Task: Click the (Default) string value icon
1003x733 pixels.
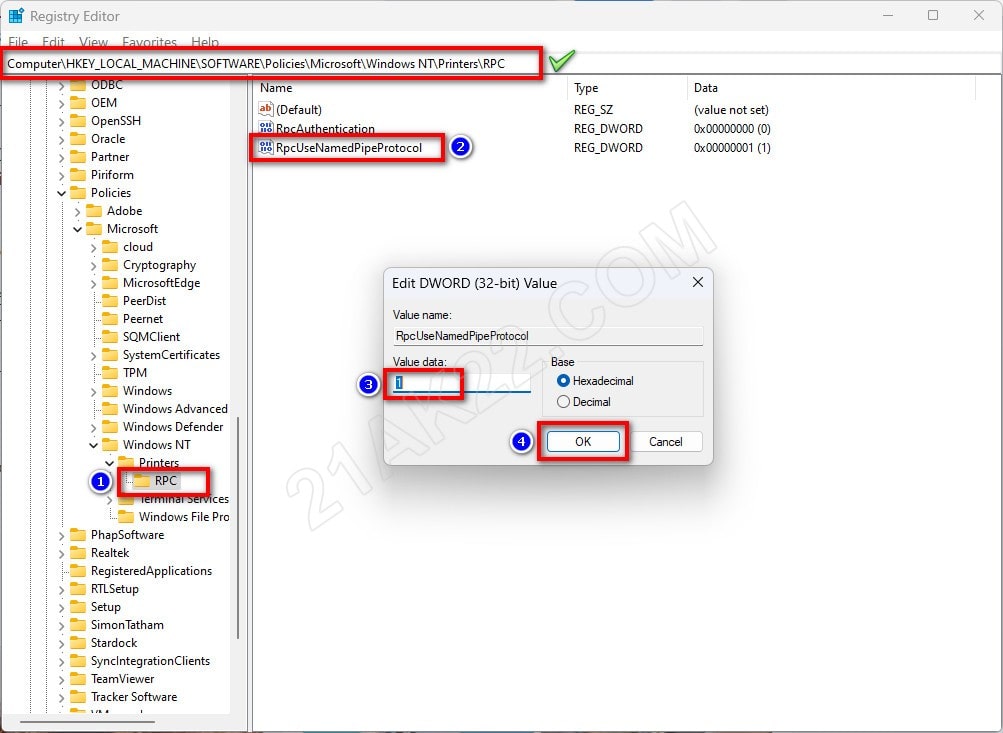Action: pyautogui.click(x=265, y=109)
